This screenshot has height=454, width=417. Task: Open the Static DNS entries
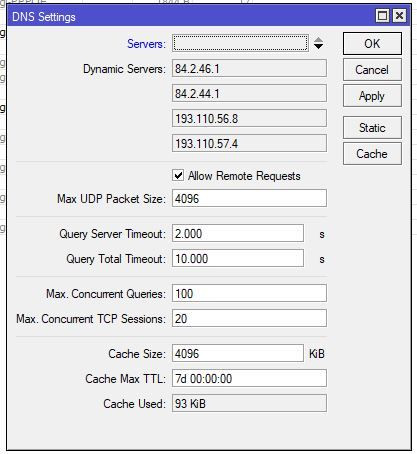point(372,128)
